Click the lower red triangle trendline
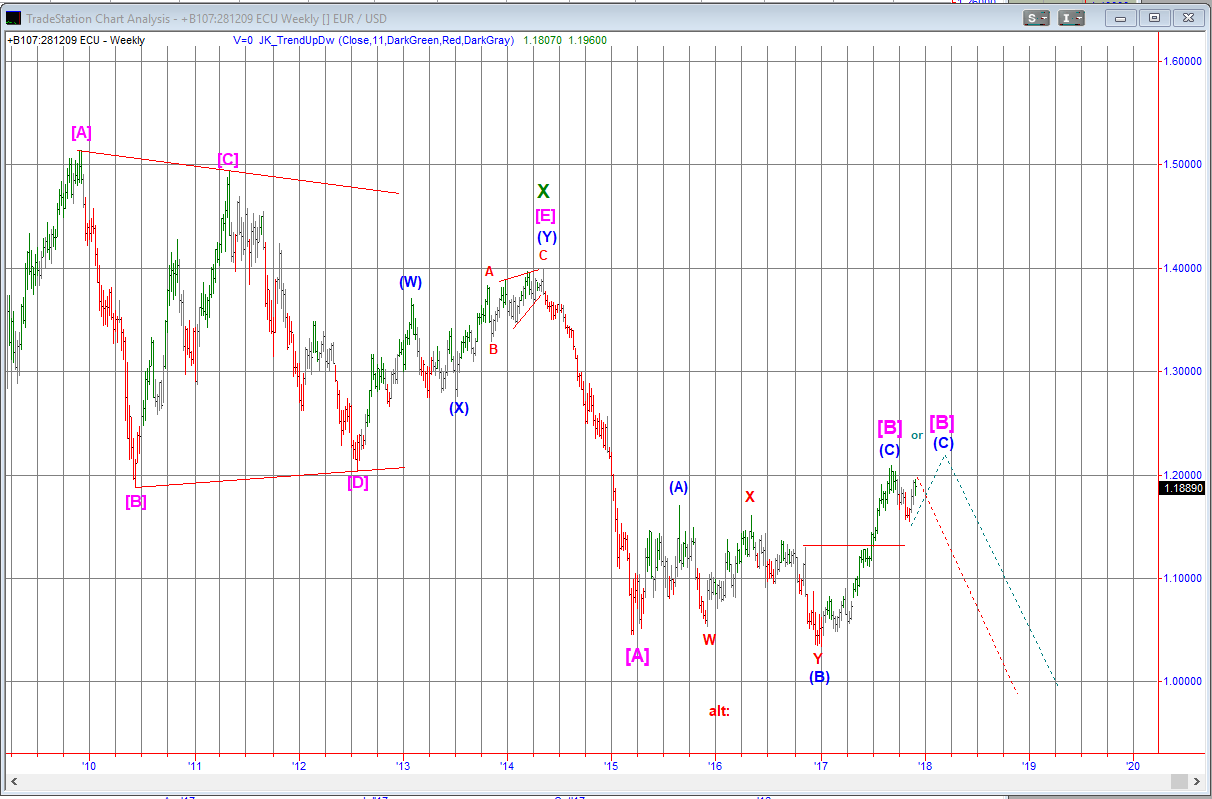The width and height of the screenshot is (1212, 799). (270, 477)
